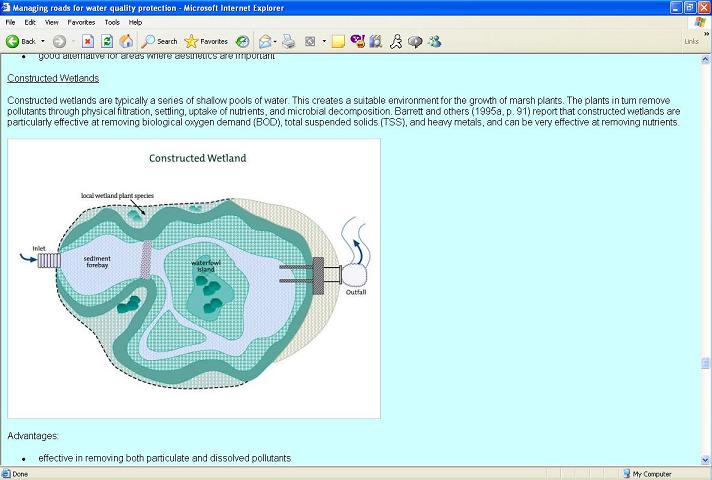The image size is (712, 480).
Task: Open the Tools menu
Action: coord(112,22)
